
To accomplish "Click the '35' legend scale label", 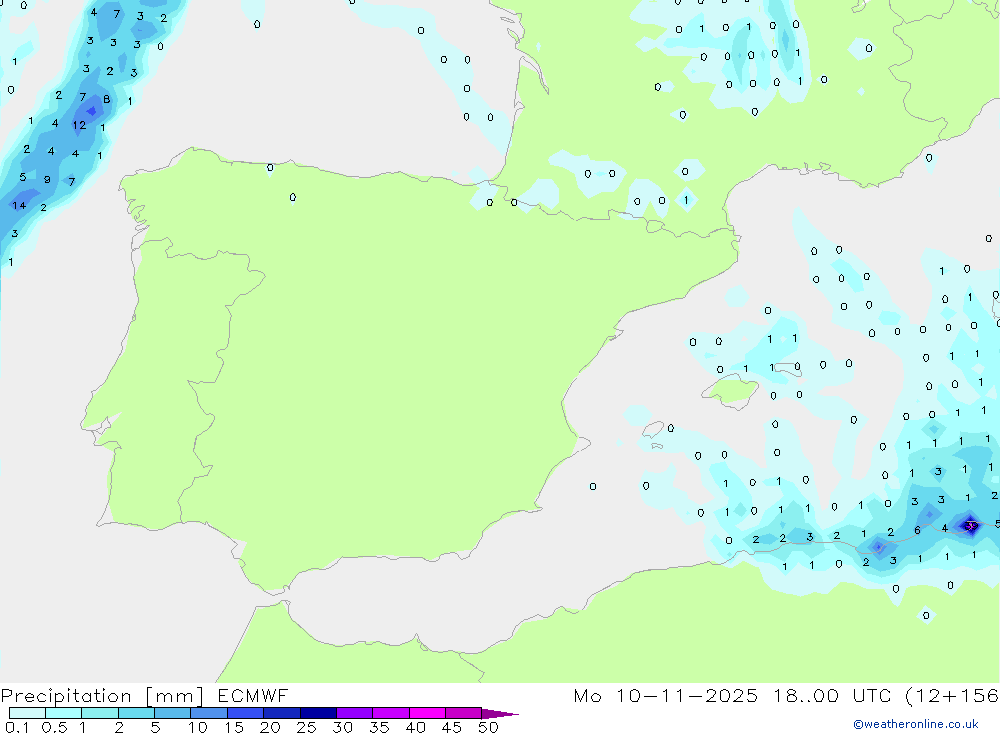I will click(379, 727).
